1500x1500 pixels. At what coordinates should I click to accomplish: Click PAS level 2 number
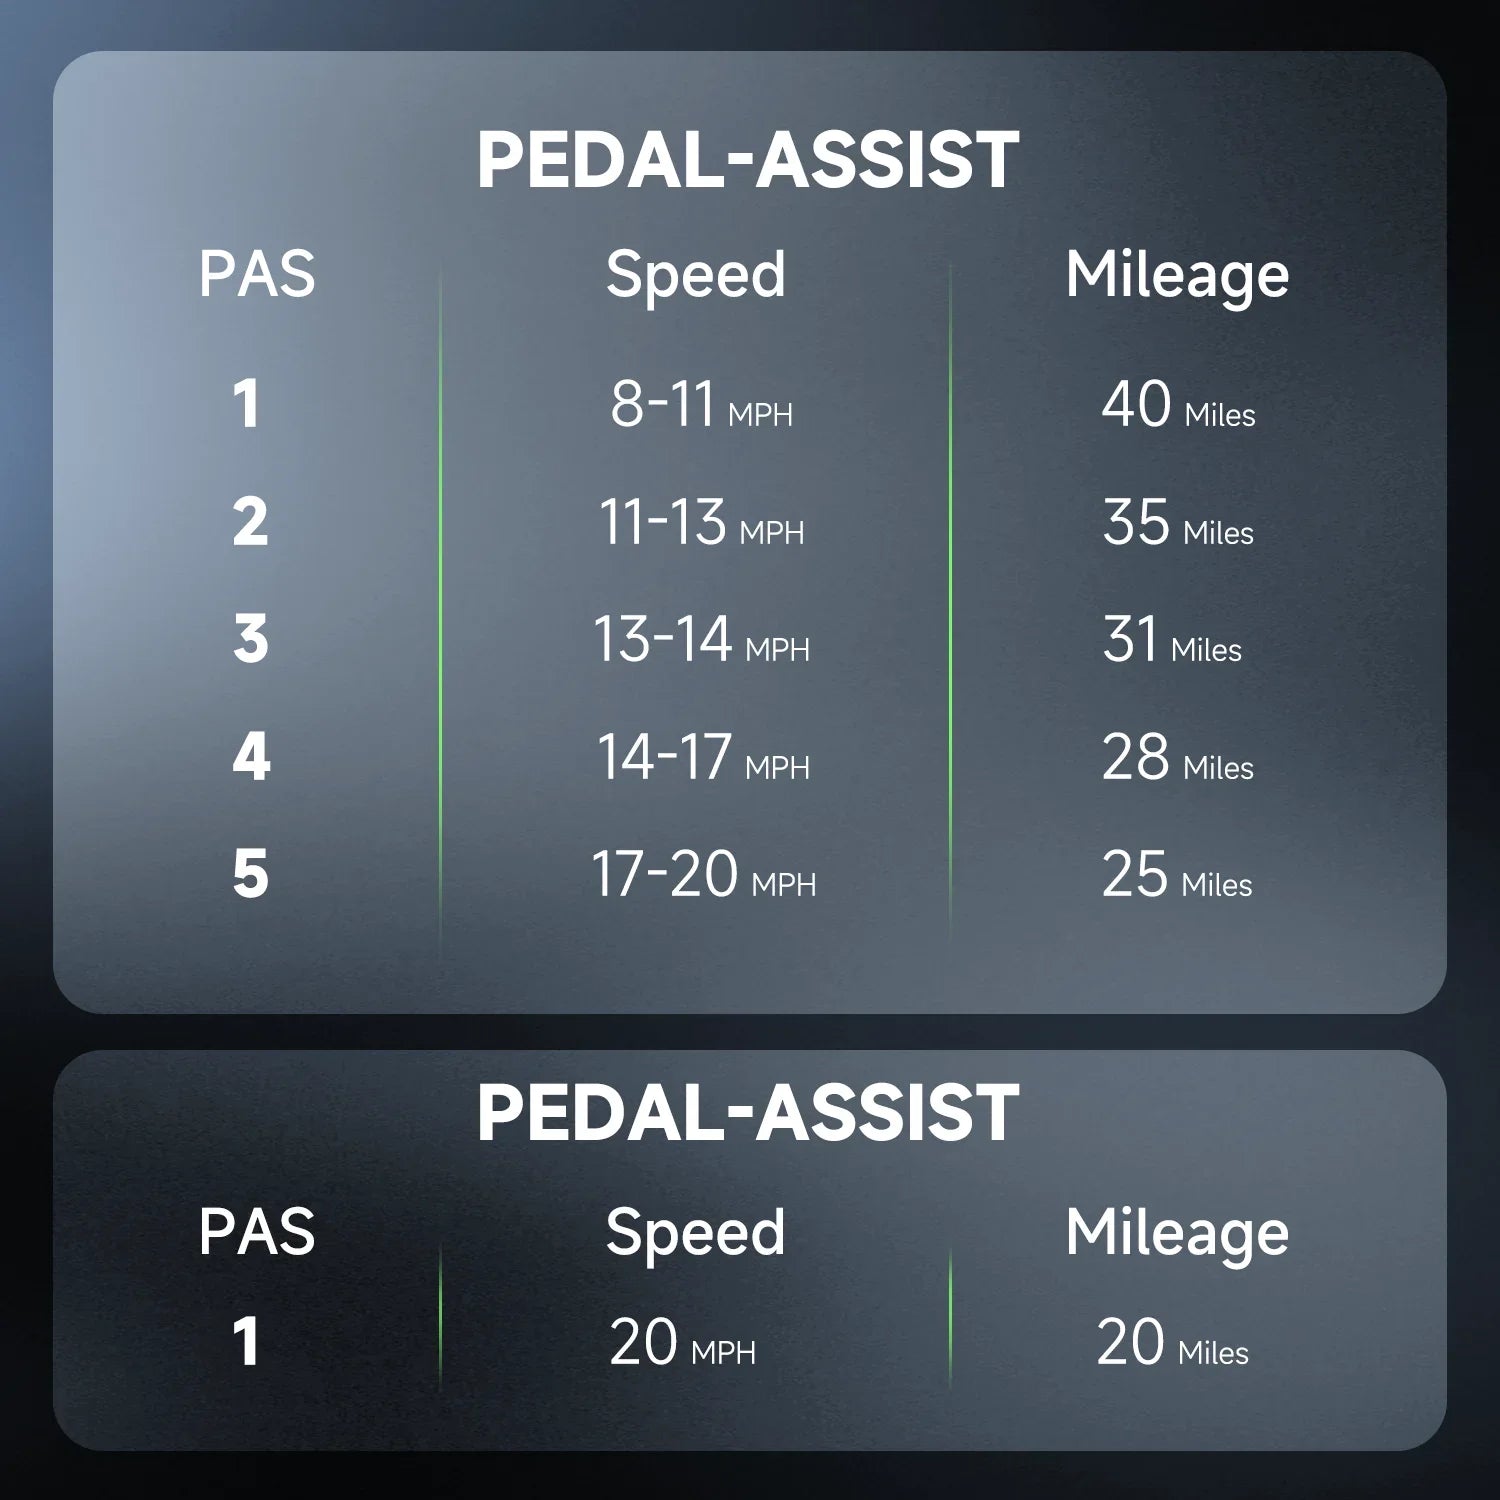(250, 522)
